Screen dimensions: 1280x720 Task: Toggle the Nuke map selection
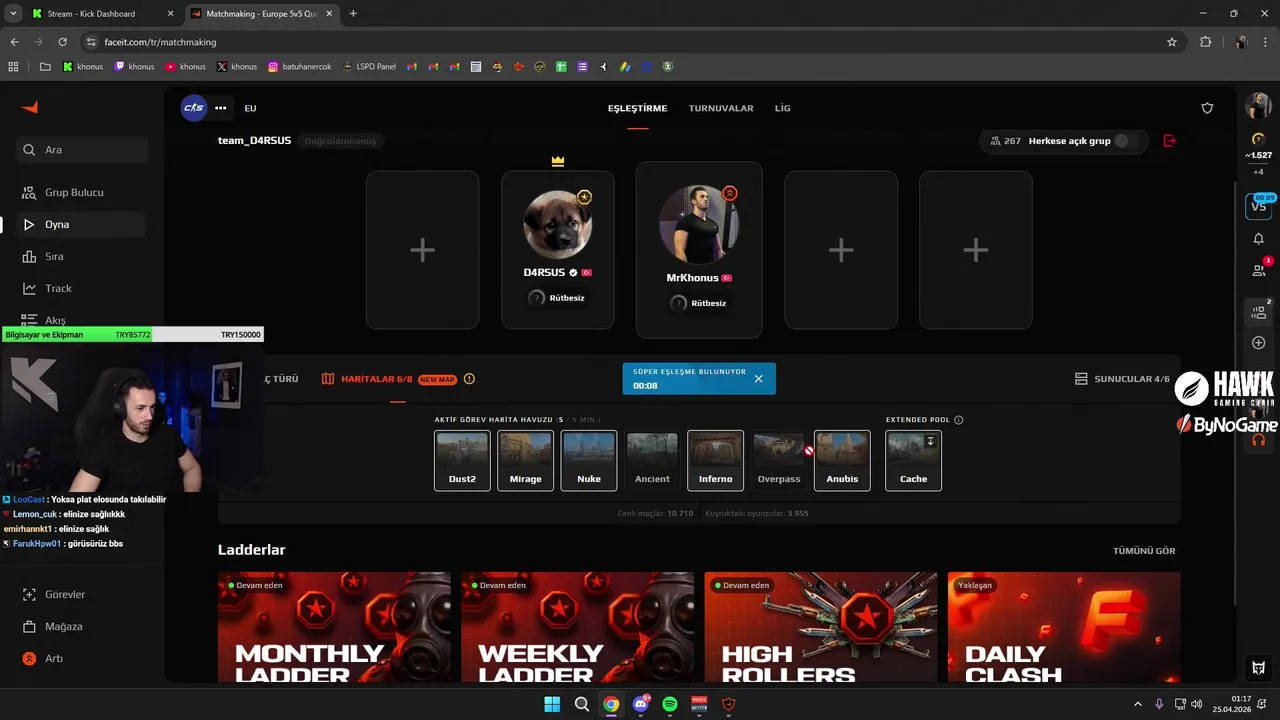pos(589,460)
